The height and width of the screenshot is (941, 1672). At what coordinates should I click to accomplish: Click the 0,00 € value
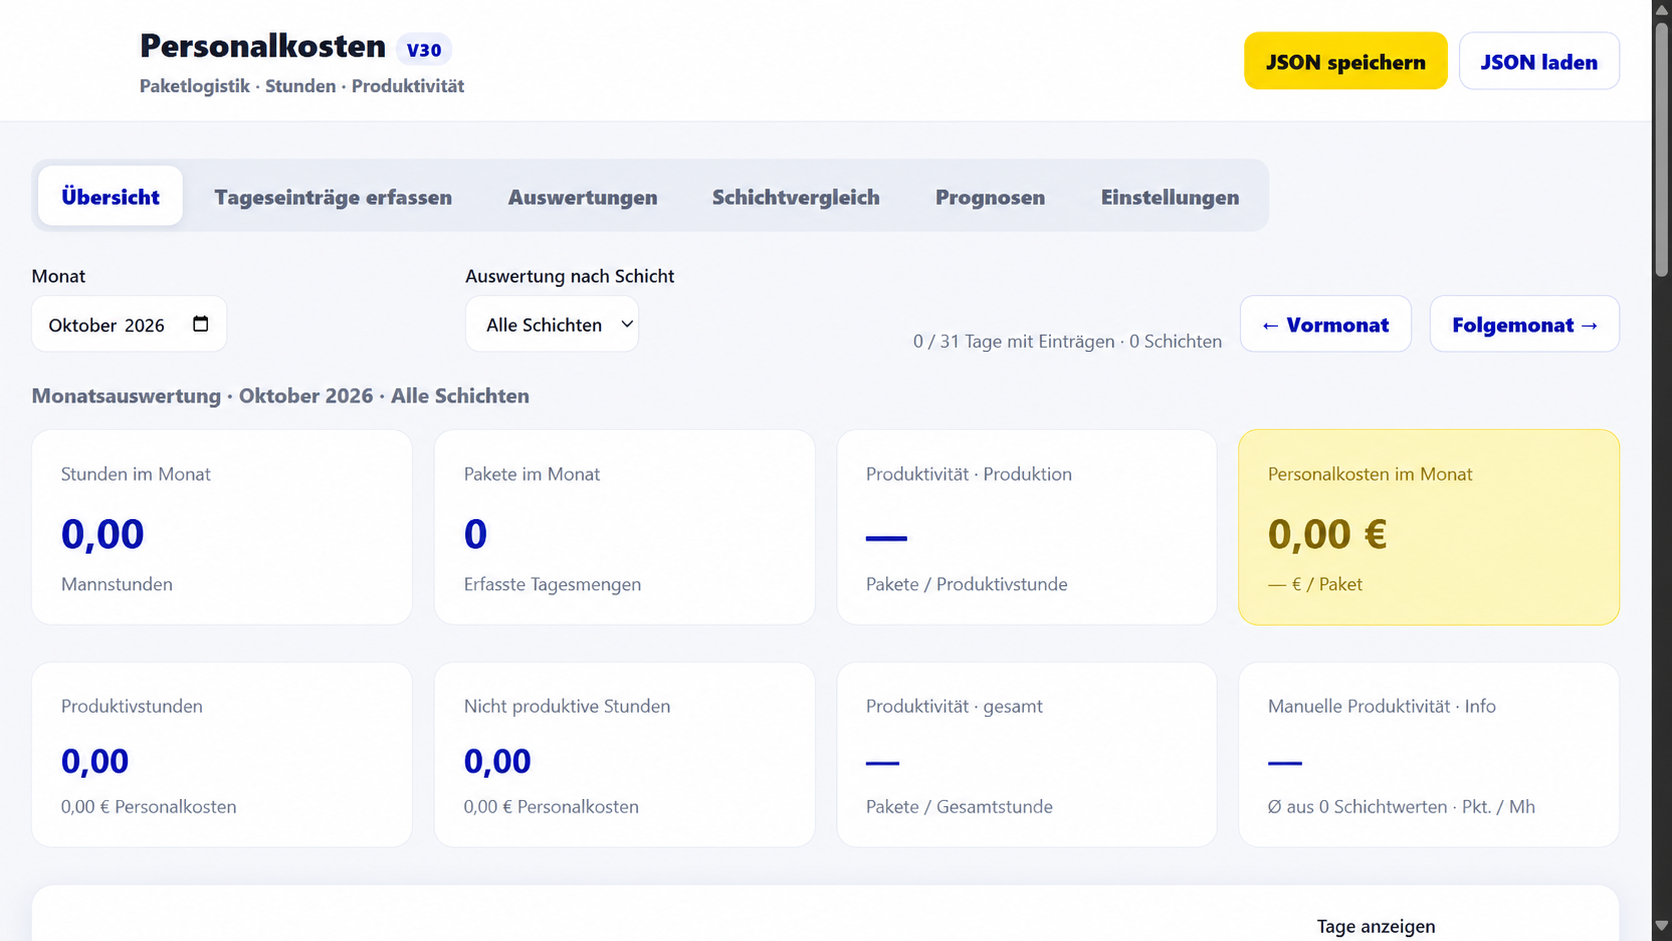pyautogui.click(x=1327, y=534)
